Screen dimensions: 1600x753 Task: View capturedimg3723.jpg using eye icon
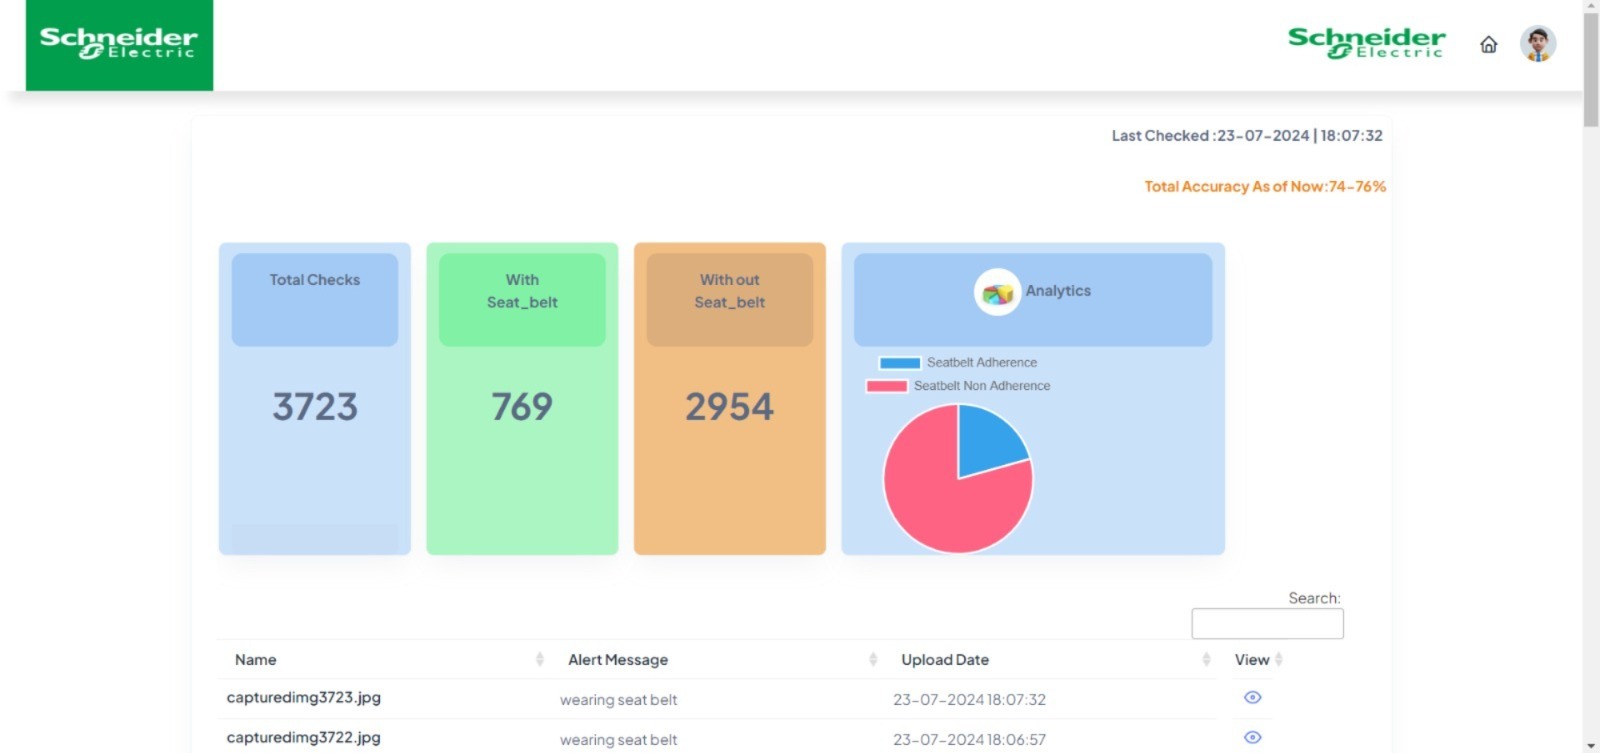point(1252,698)
